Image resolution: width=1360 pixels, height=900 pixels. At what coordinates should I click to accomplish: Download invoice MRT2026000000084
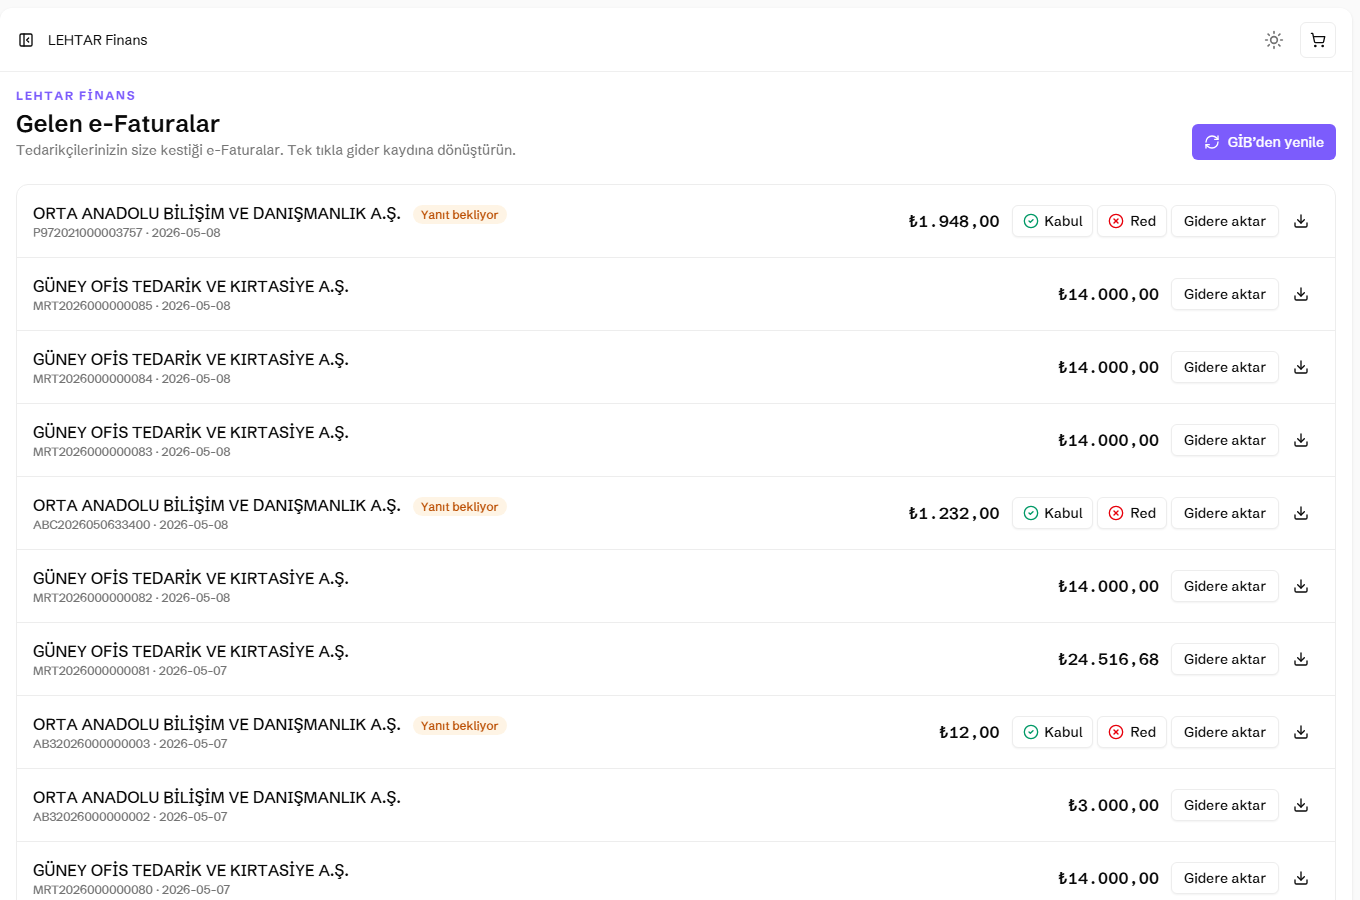(1301, 367)
